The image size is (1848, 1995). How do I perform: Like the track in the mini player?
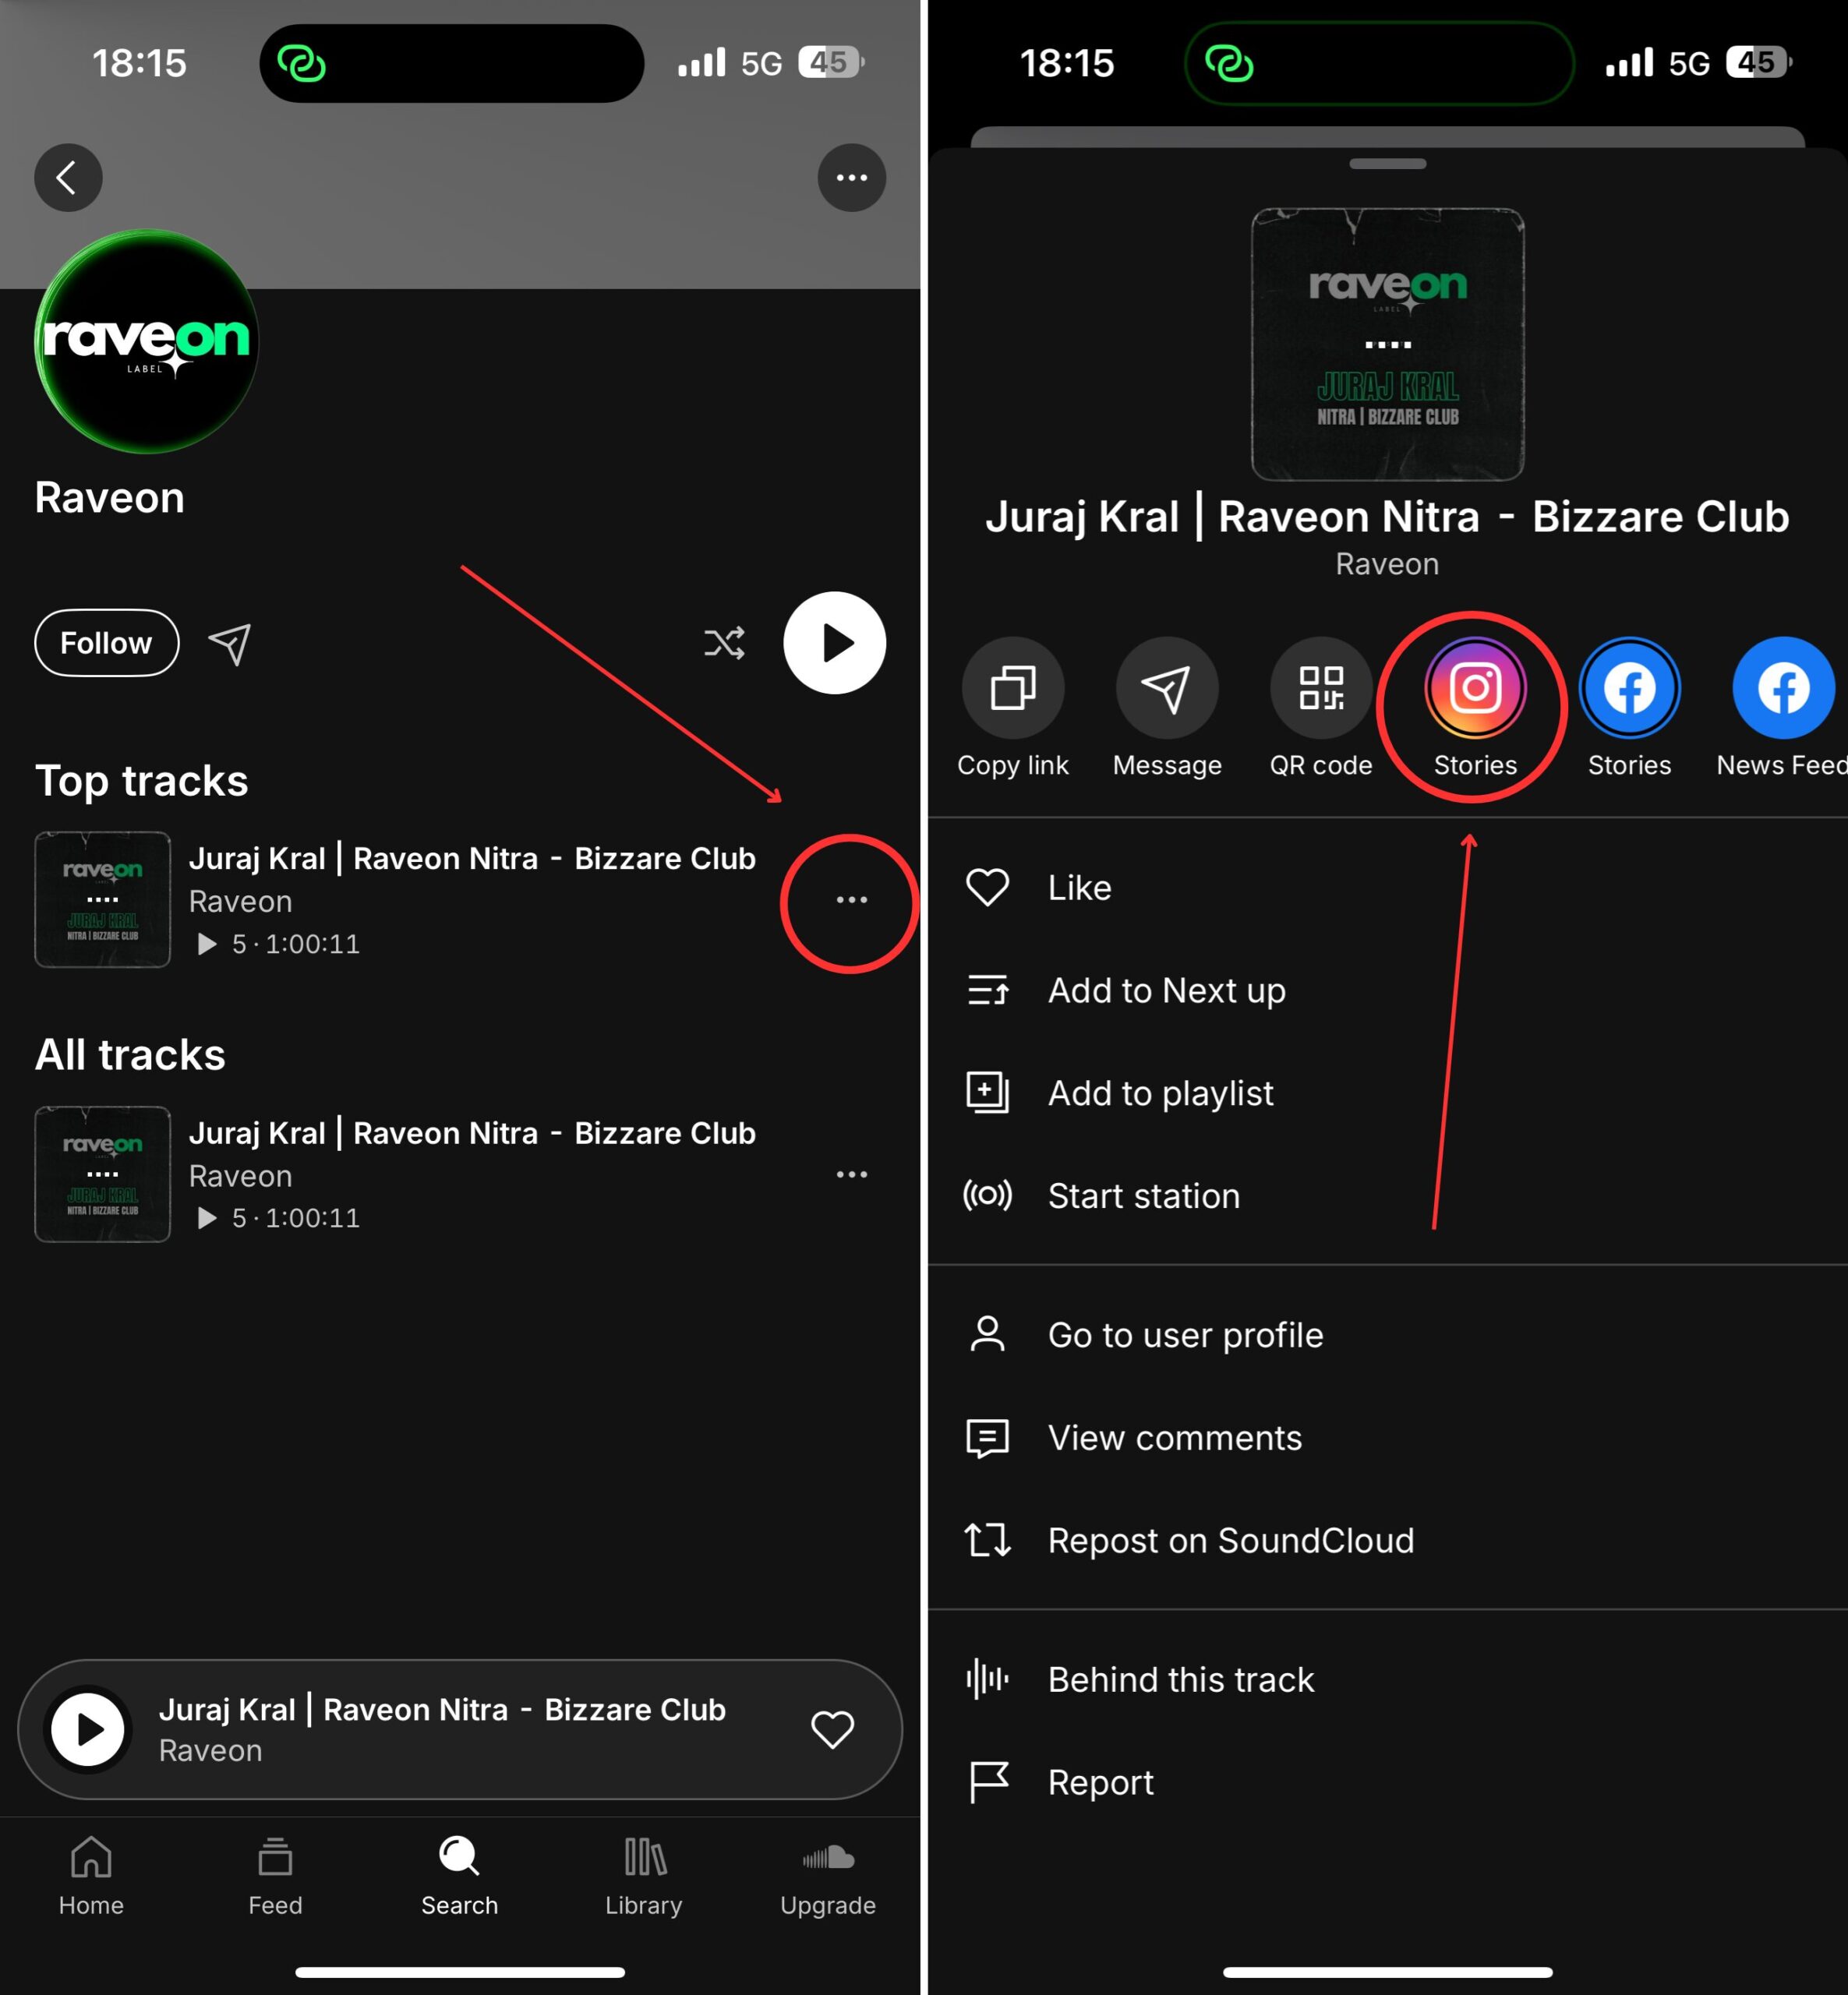click(x=832, y=1729)
